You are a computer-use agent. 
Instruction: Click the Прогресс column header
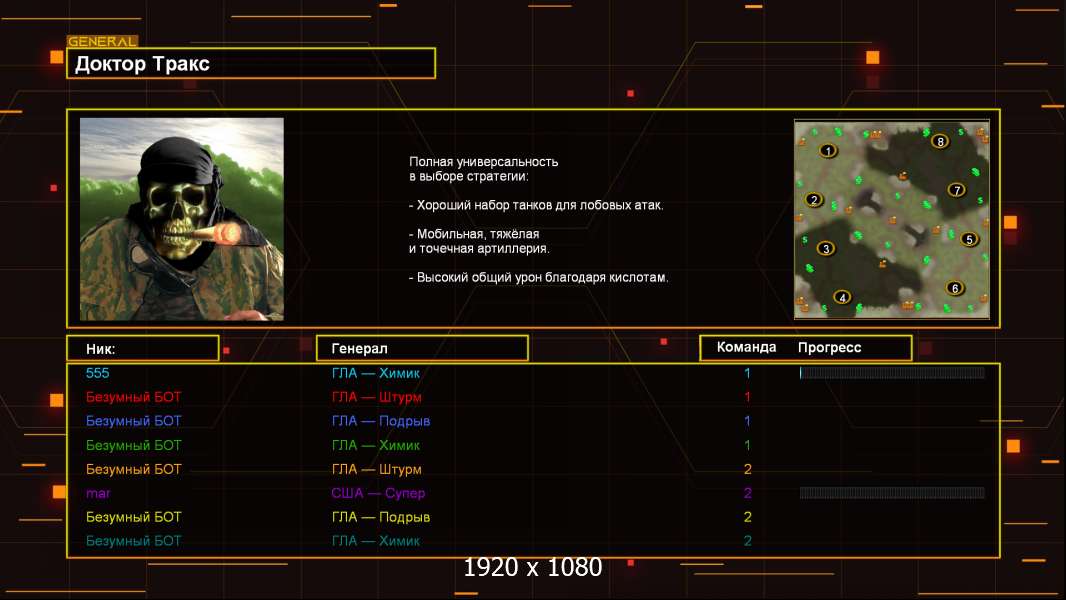point(829,348)
